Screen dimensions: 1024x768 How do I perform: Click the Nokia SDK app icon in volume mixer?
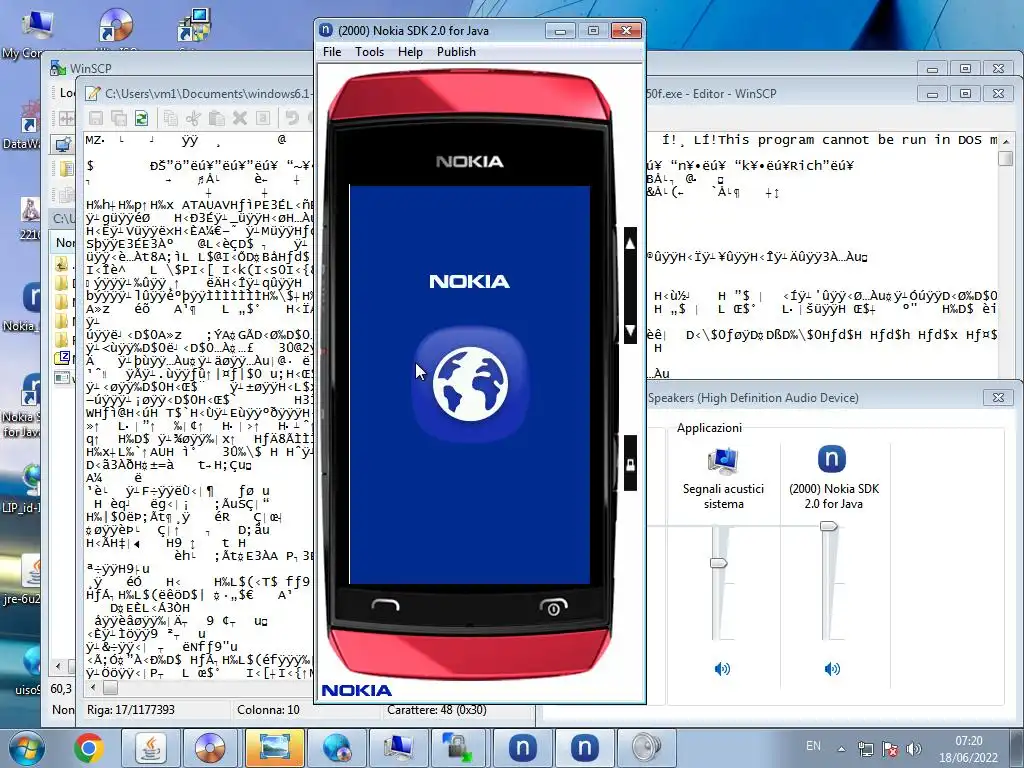coord(832,458)
